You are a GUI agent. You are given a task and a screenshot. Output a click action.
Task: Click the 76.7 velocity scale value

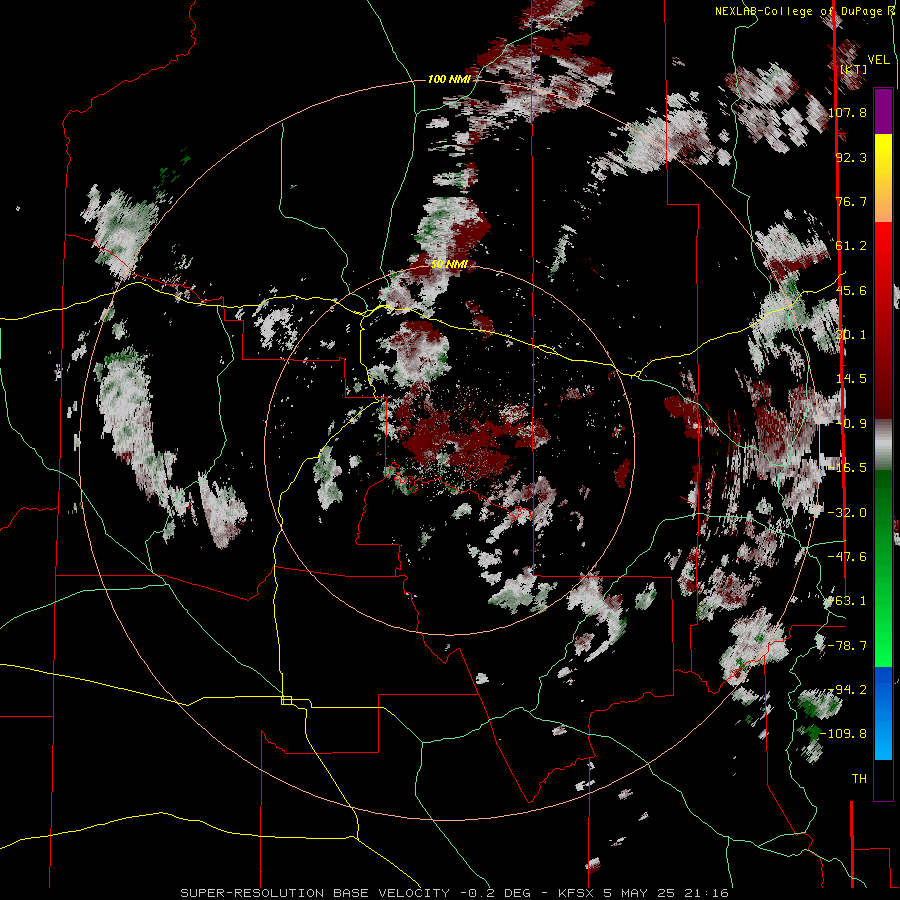851,201
